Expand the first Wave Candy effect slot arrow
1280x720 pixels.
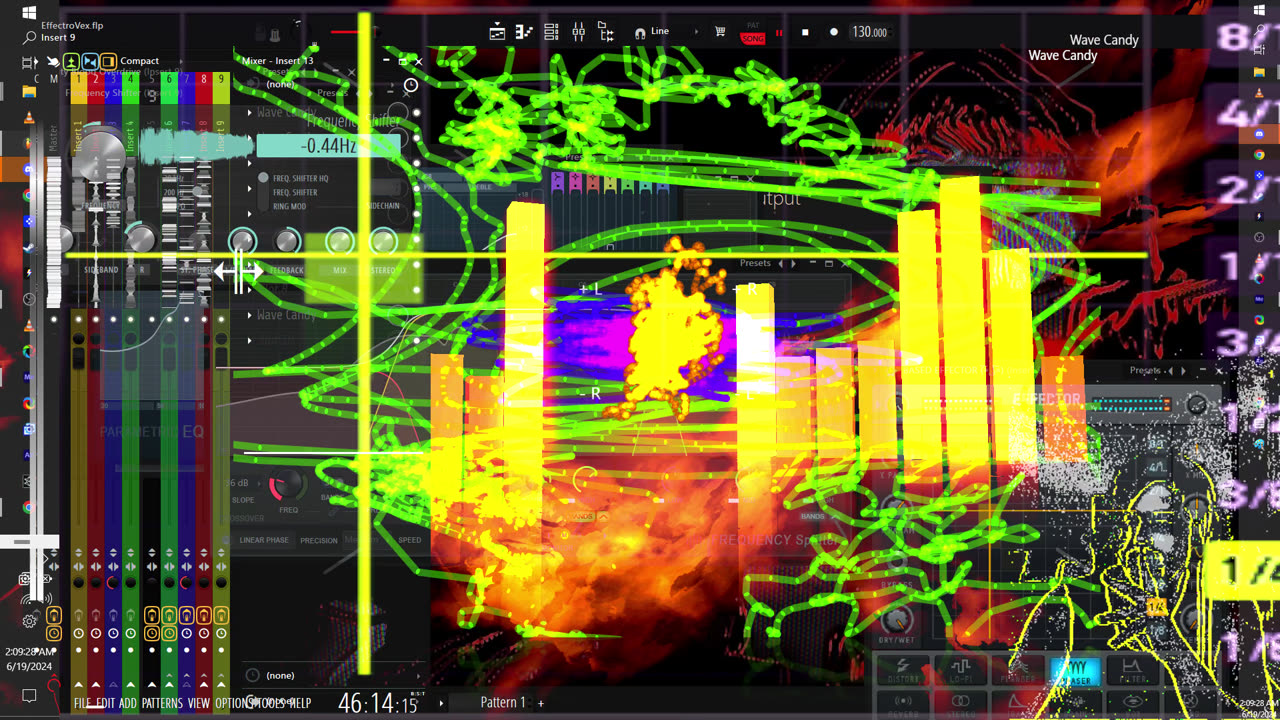(250, 112)
